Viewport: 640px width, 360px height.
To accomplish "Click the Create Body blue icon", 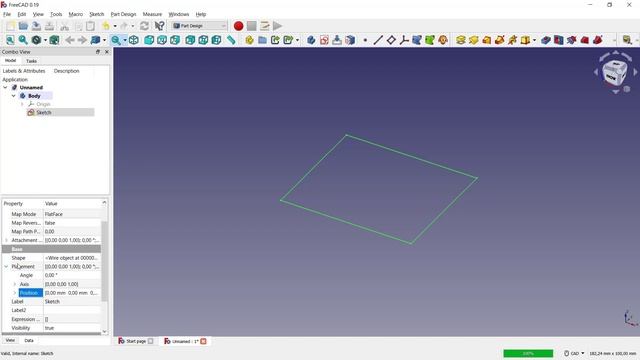I will 311,40.
